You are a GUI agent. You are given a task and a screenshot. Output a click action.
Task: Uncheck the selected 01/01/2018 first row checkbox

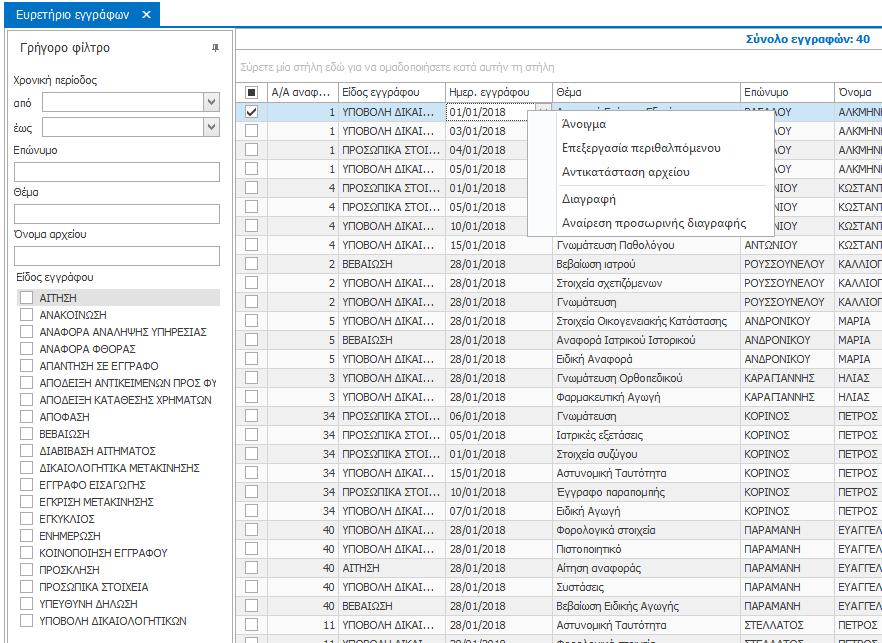point(251,112)
